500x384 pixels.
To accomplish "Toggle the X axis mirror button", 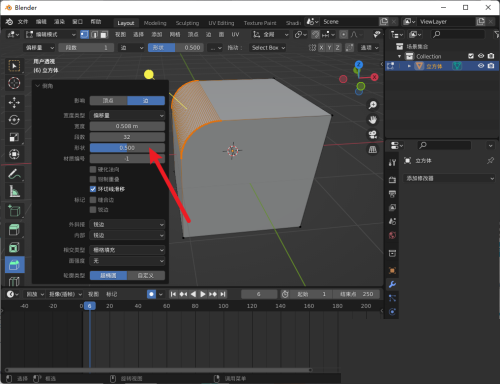I will coord(321,48).
